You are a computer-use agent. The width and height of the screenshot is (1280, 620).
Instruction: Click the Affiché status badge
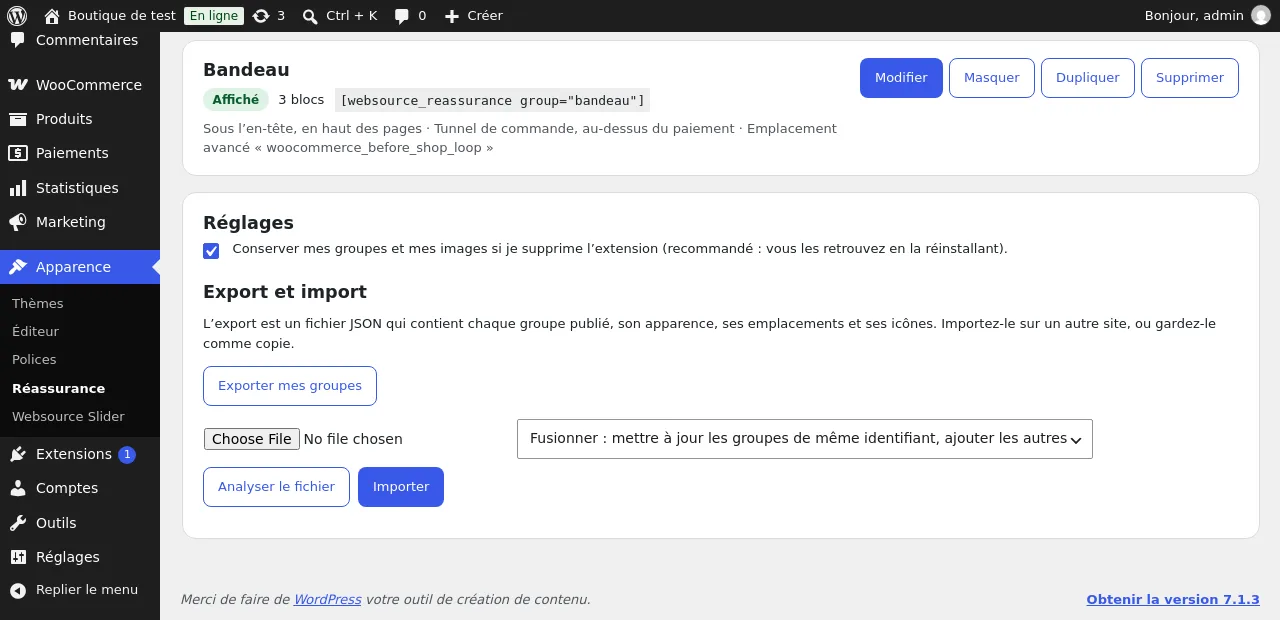click(x=236, y=100)
